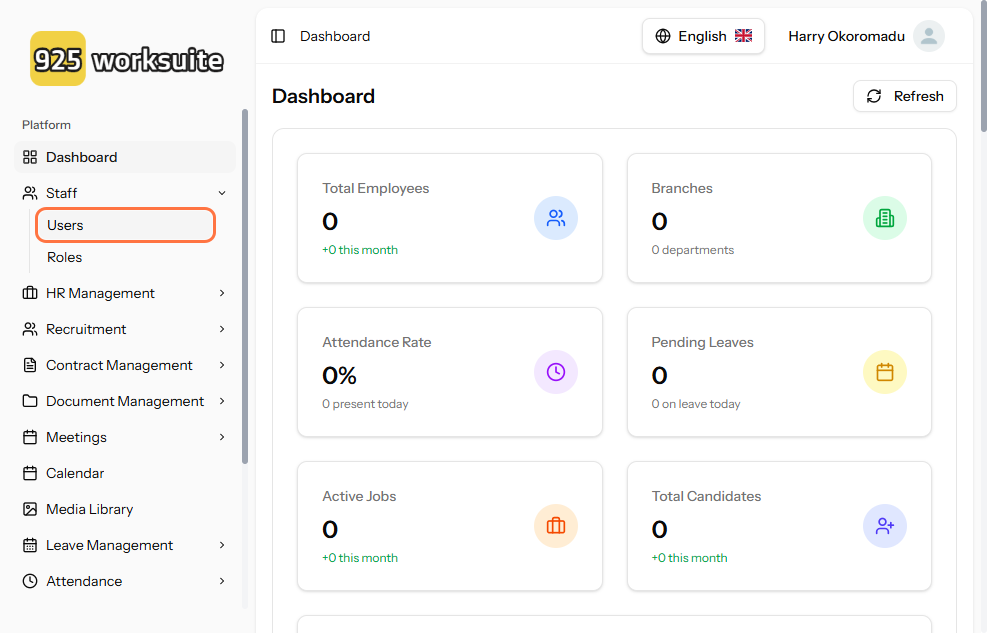The width and height of the screenshot is (987, 633).
Task: Expand the HR Management menu
Action: pos(222,293)
